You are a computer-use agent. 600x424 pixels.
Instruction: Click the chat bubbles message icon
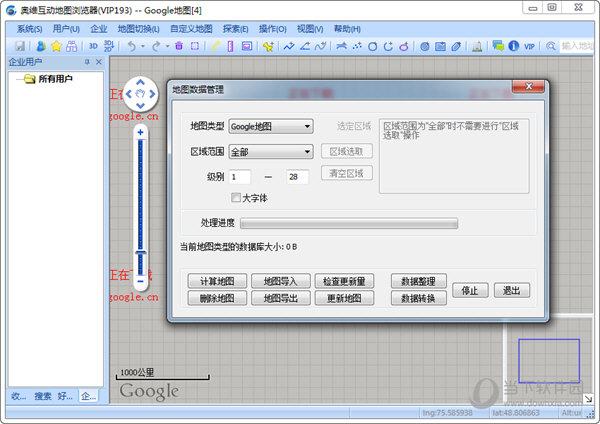tap(498, 46)
